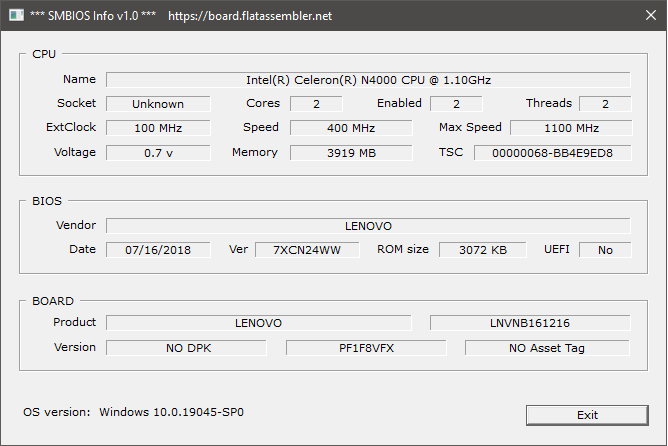668x446 pixels.
Task: Click the 'Date' label in BIOS section
Action: (x=83, y=249)
